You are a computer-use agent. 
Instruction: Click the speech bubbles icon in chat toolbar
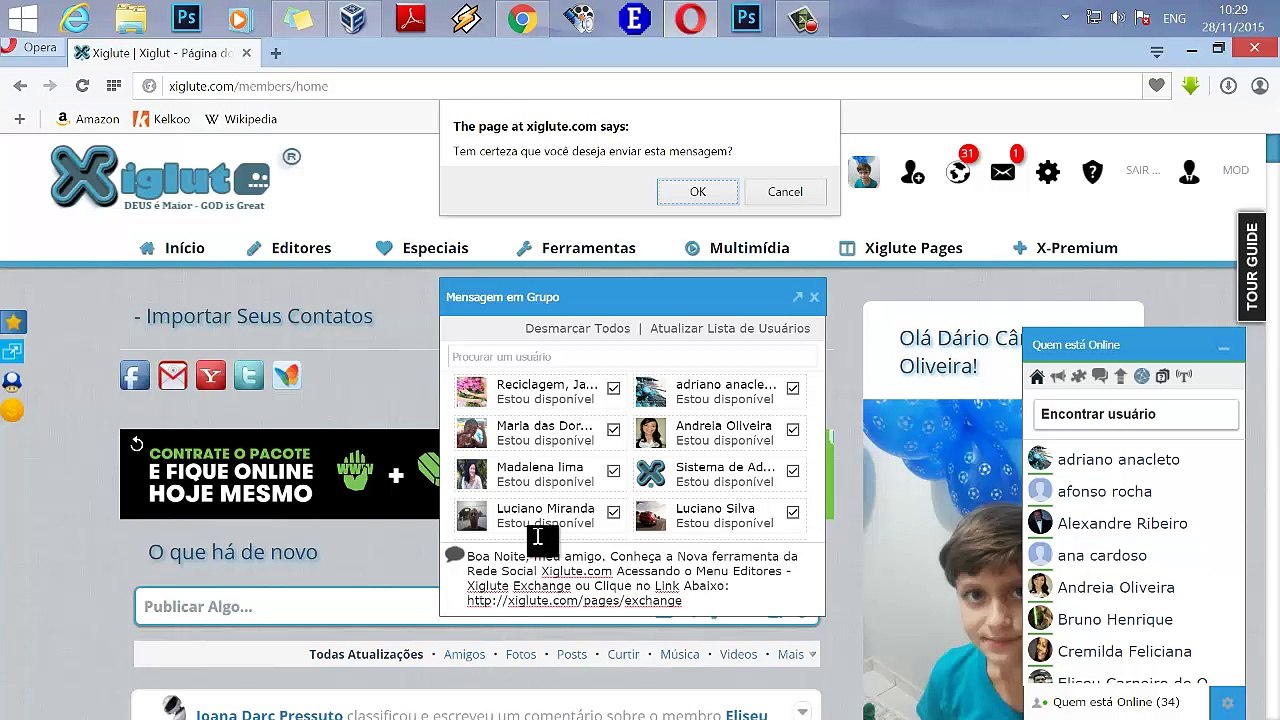pos(1099,376)
